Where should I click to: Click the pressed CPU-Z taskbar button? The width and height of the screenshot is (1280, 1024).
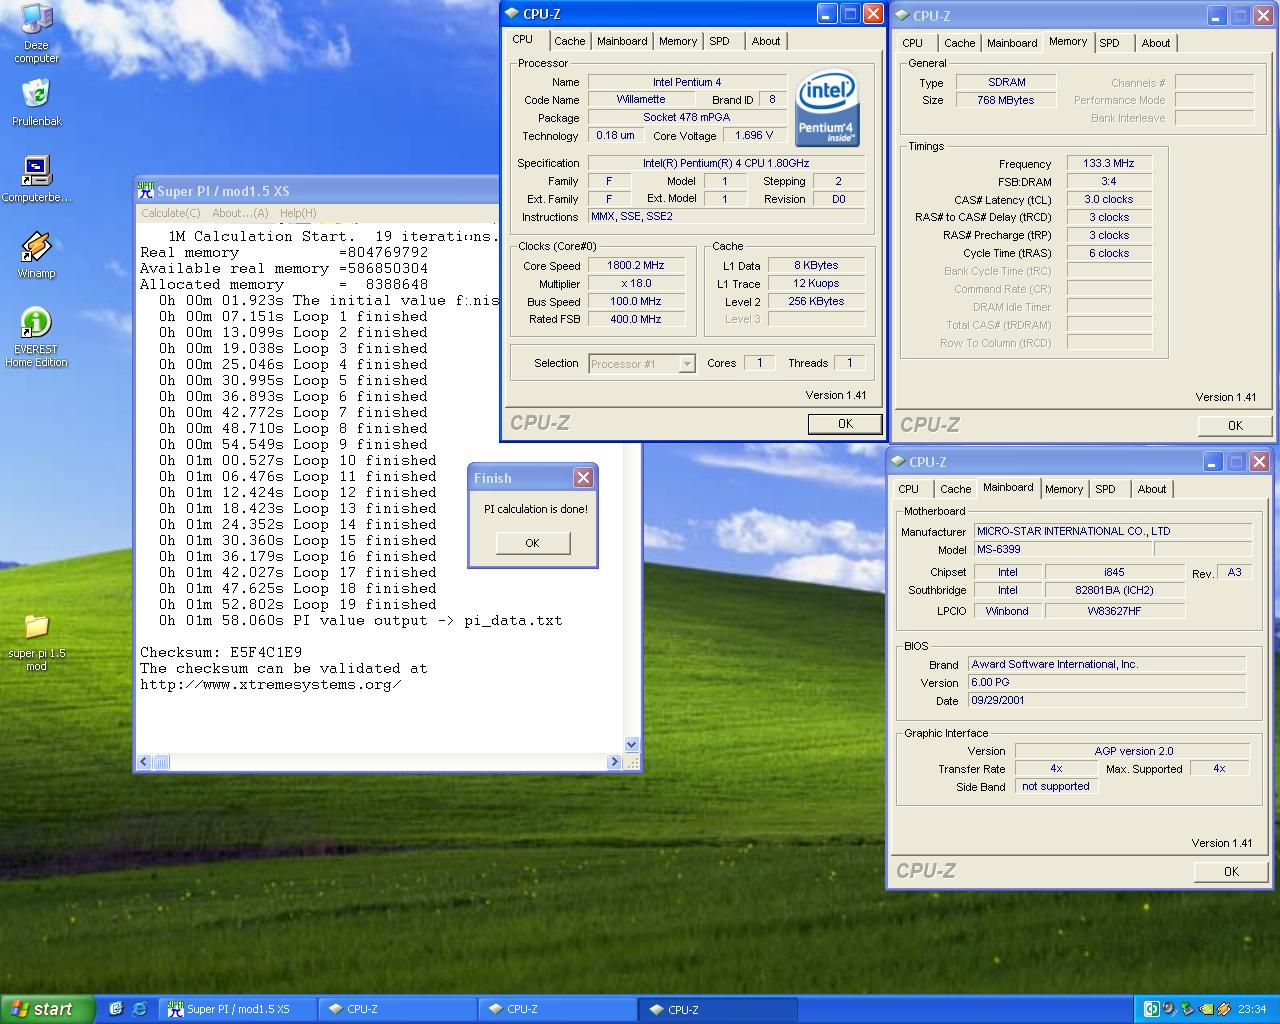[x=719, y=1009]
